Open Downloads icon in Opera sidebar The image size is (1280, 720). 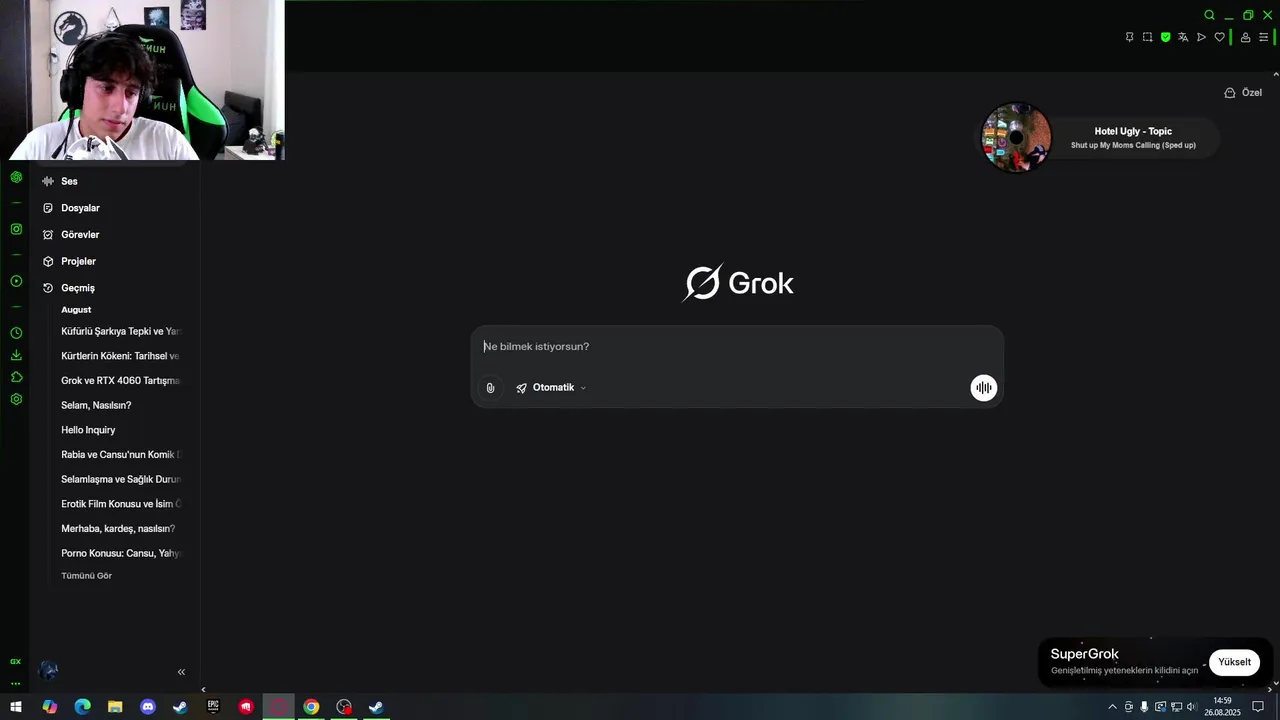click(16, 355)
